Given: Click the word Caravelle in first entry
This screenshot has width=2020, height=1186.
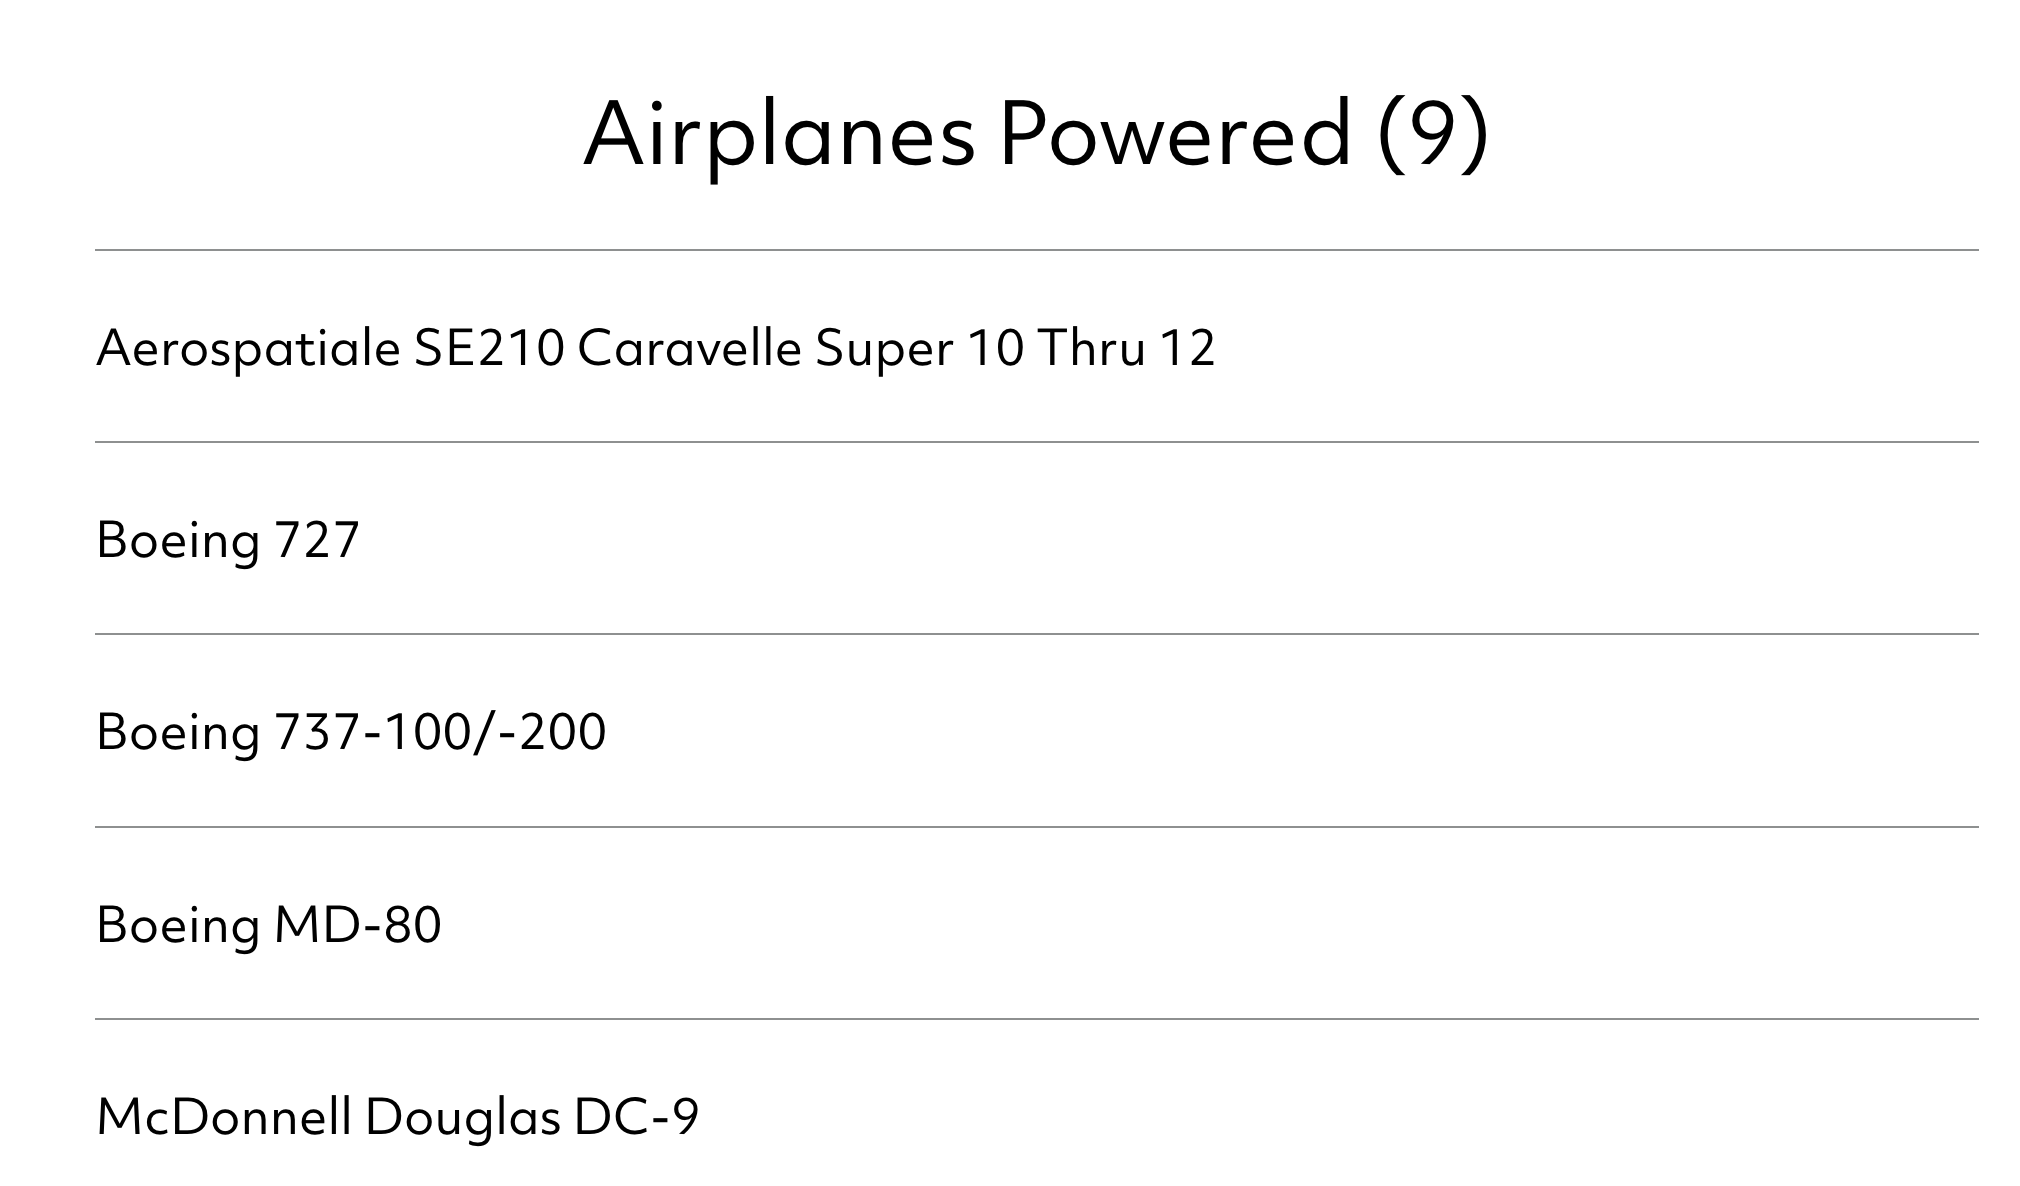Looking at the screenshot, I should coord(689,348).
